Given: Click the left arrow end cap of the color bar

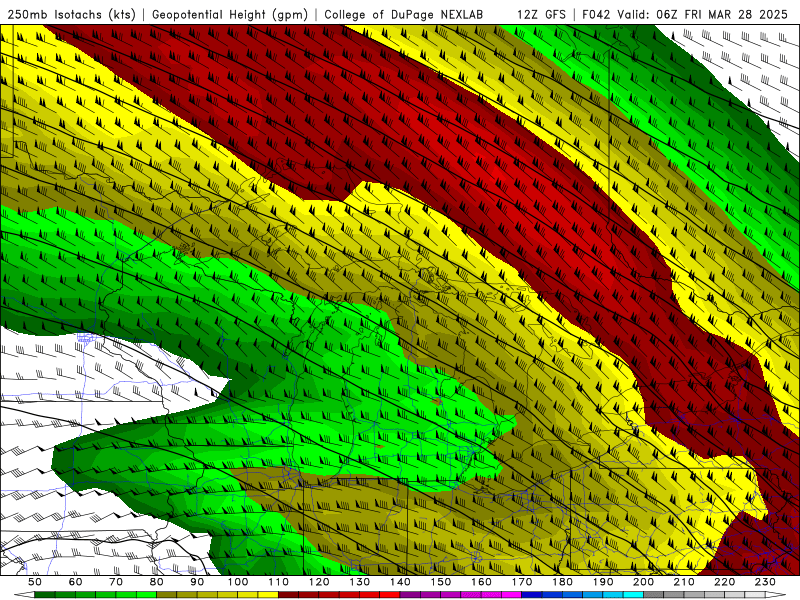Looking at the screenshot, I should 24,595.
